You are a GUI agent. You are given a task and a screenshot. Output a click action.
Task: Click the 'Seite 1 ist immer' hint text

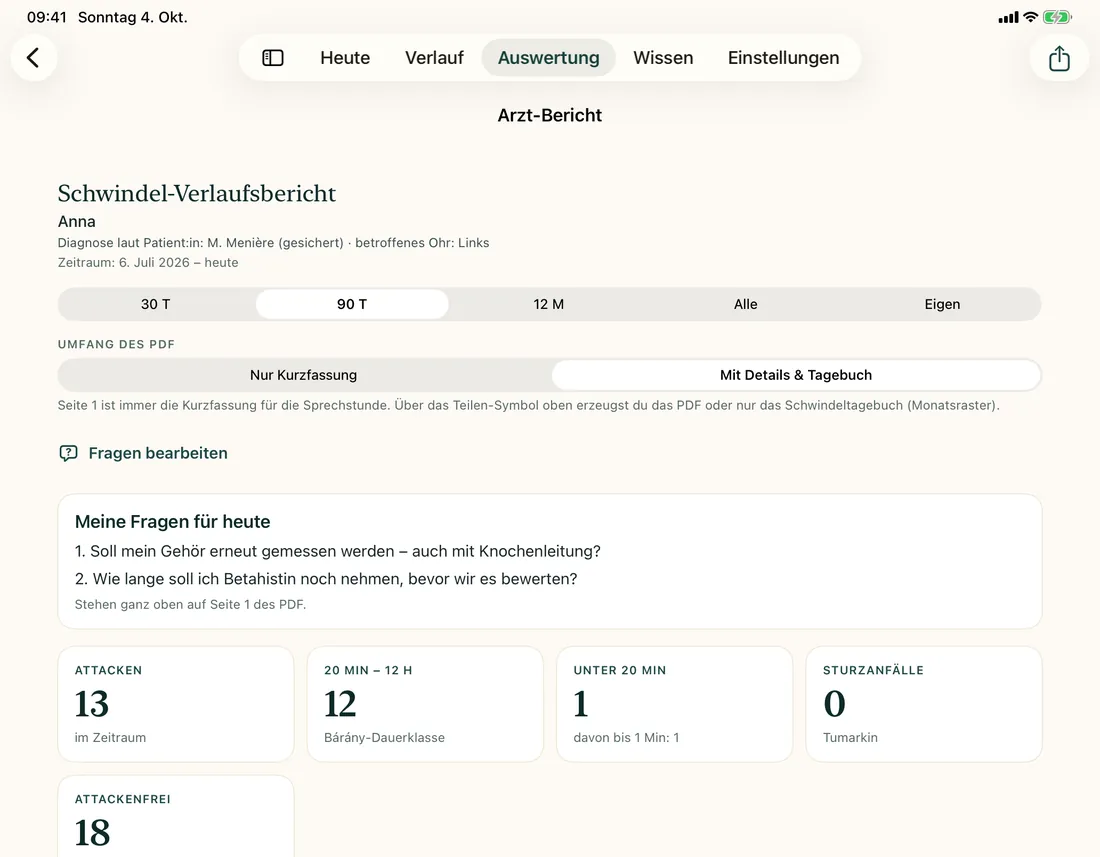click(x=529, y=405)
